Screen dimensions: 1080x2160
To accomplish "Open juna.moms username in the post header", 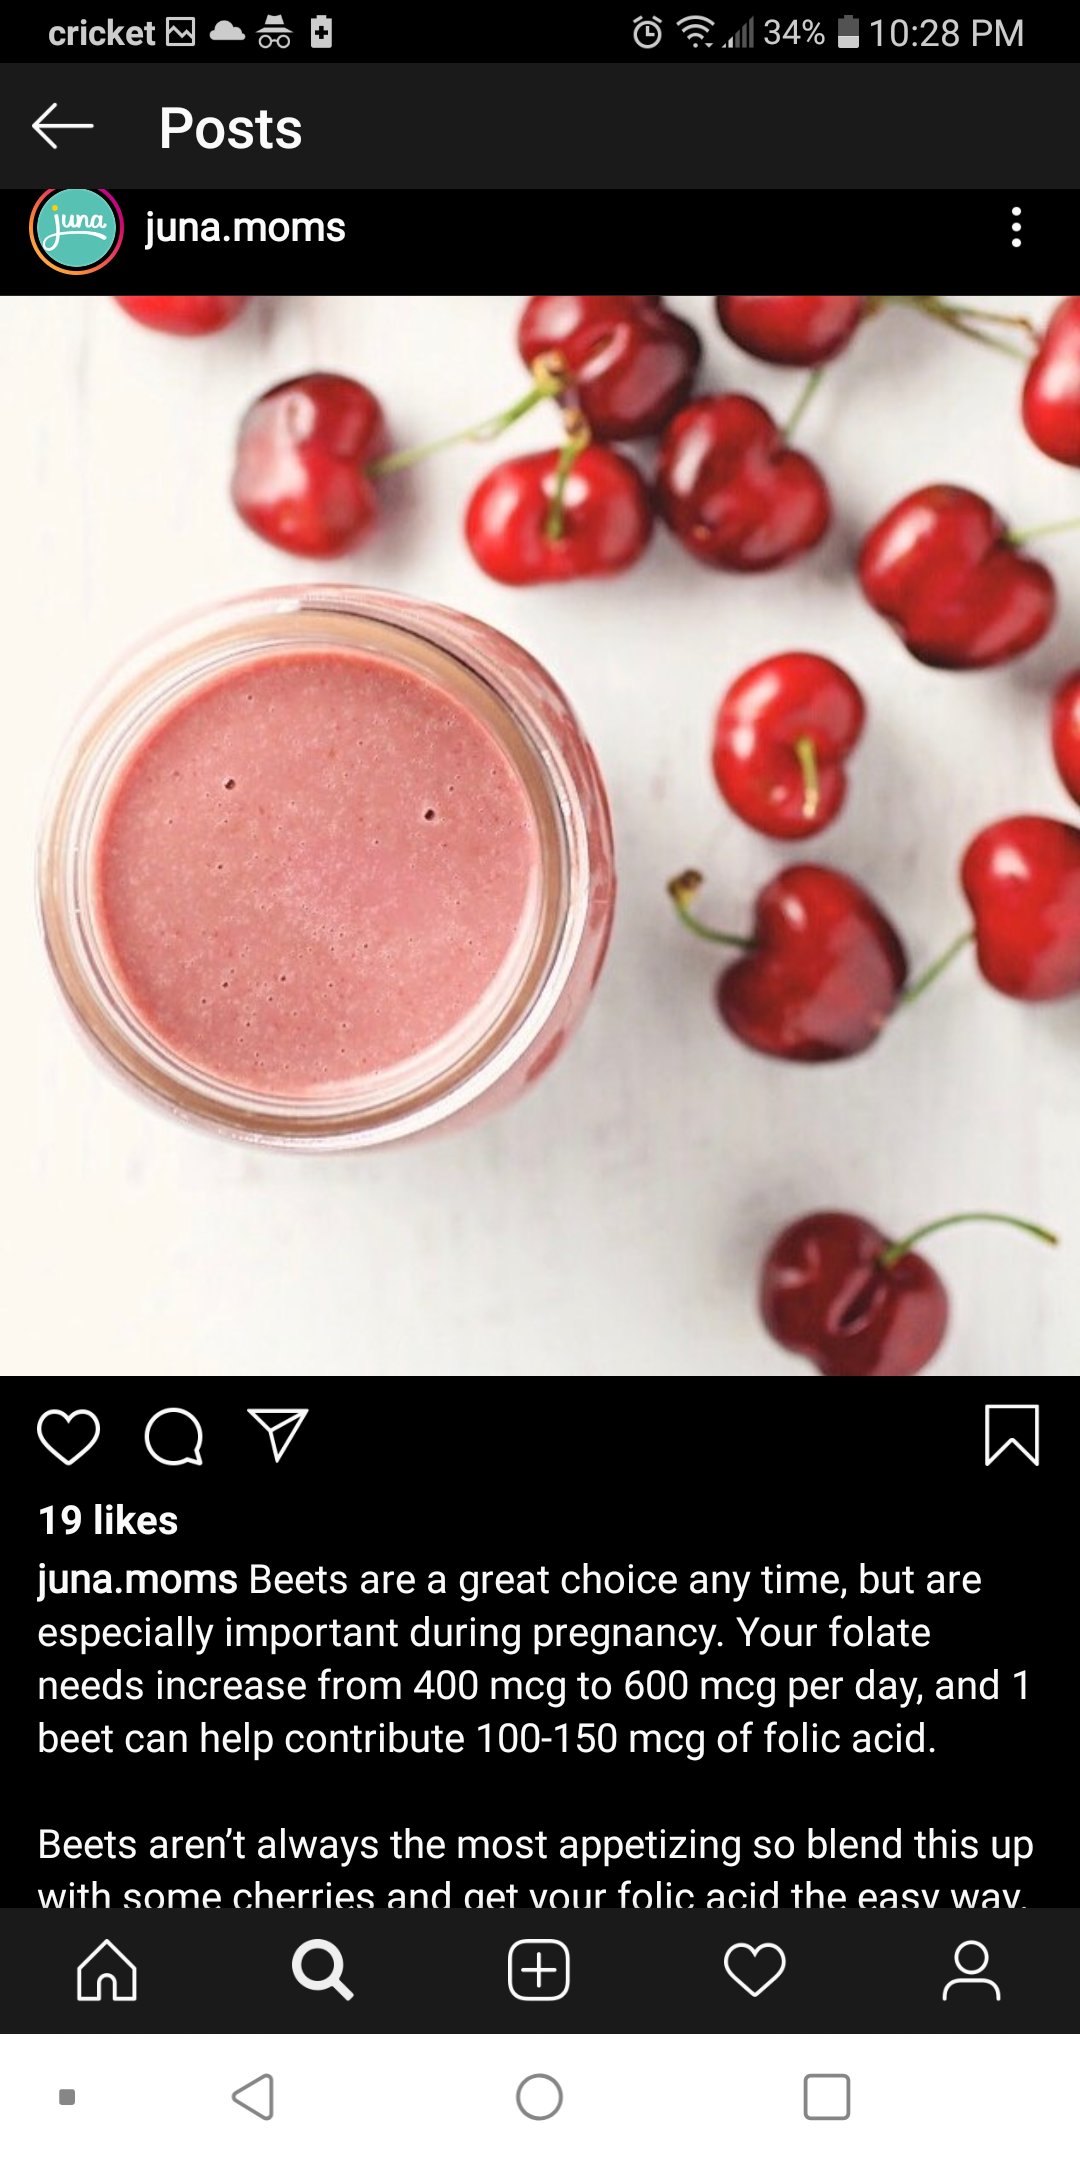I will click(245, 228).
